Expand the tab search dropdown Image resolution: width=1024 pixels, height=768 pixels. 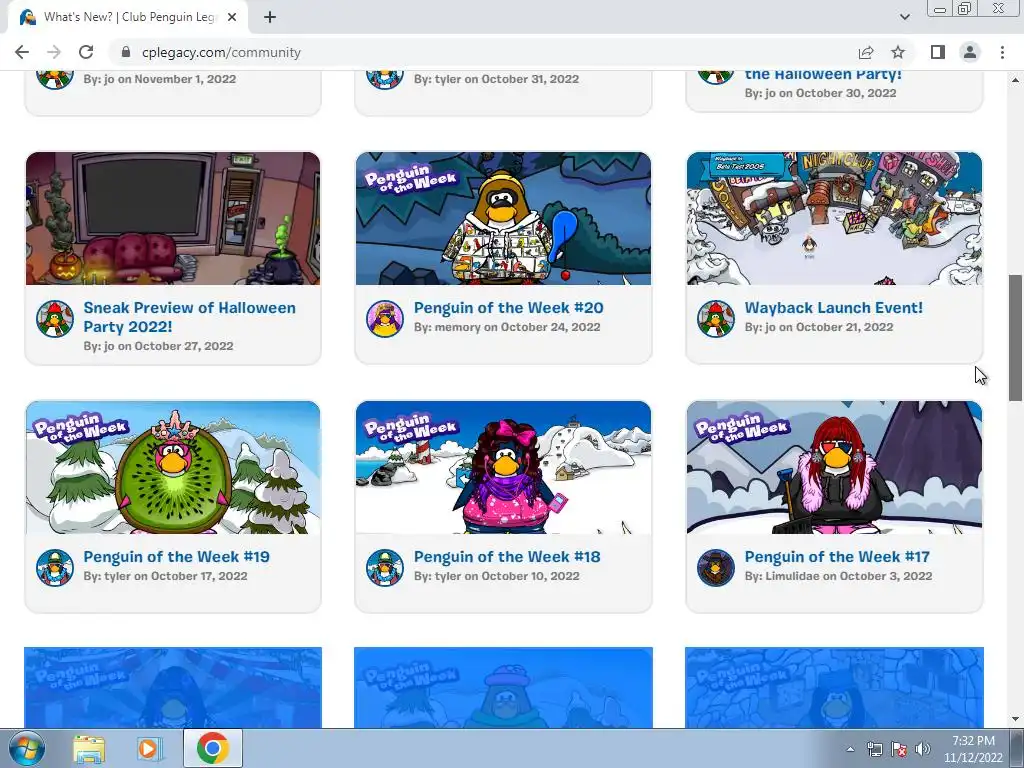904,17
